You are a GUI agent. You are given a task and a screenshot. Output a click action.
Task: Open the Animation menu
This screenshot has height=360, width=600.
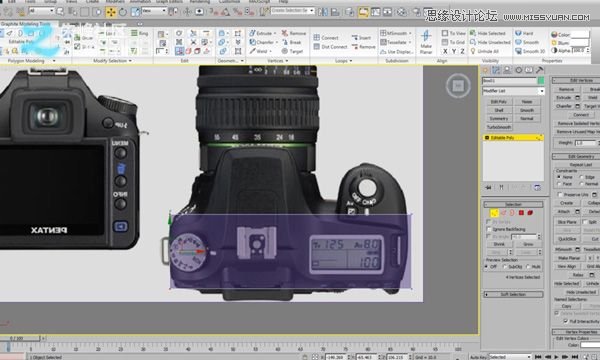point(140,2)
